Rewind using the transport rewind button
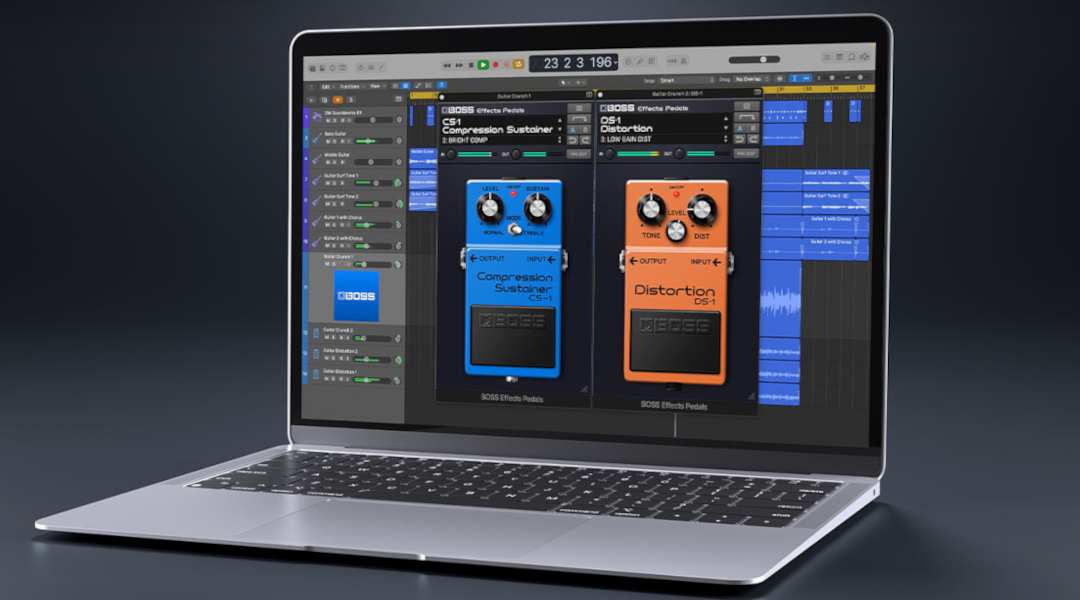The height and width of the screenshot is (600, 1080). [x=446, y=65]
